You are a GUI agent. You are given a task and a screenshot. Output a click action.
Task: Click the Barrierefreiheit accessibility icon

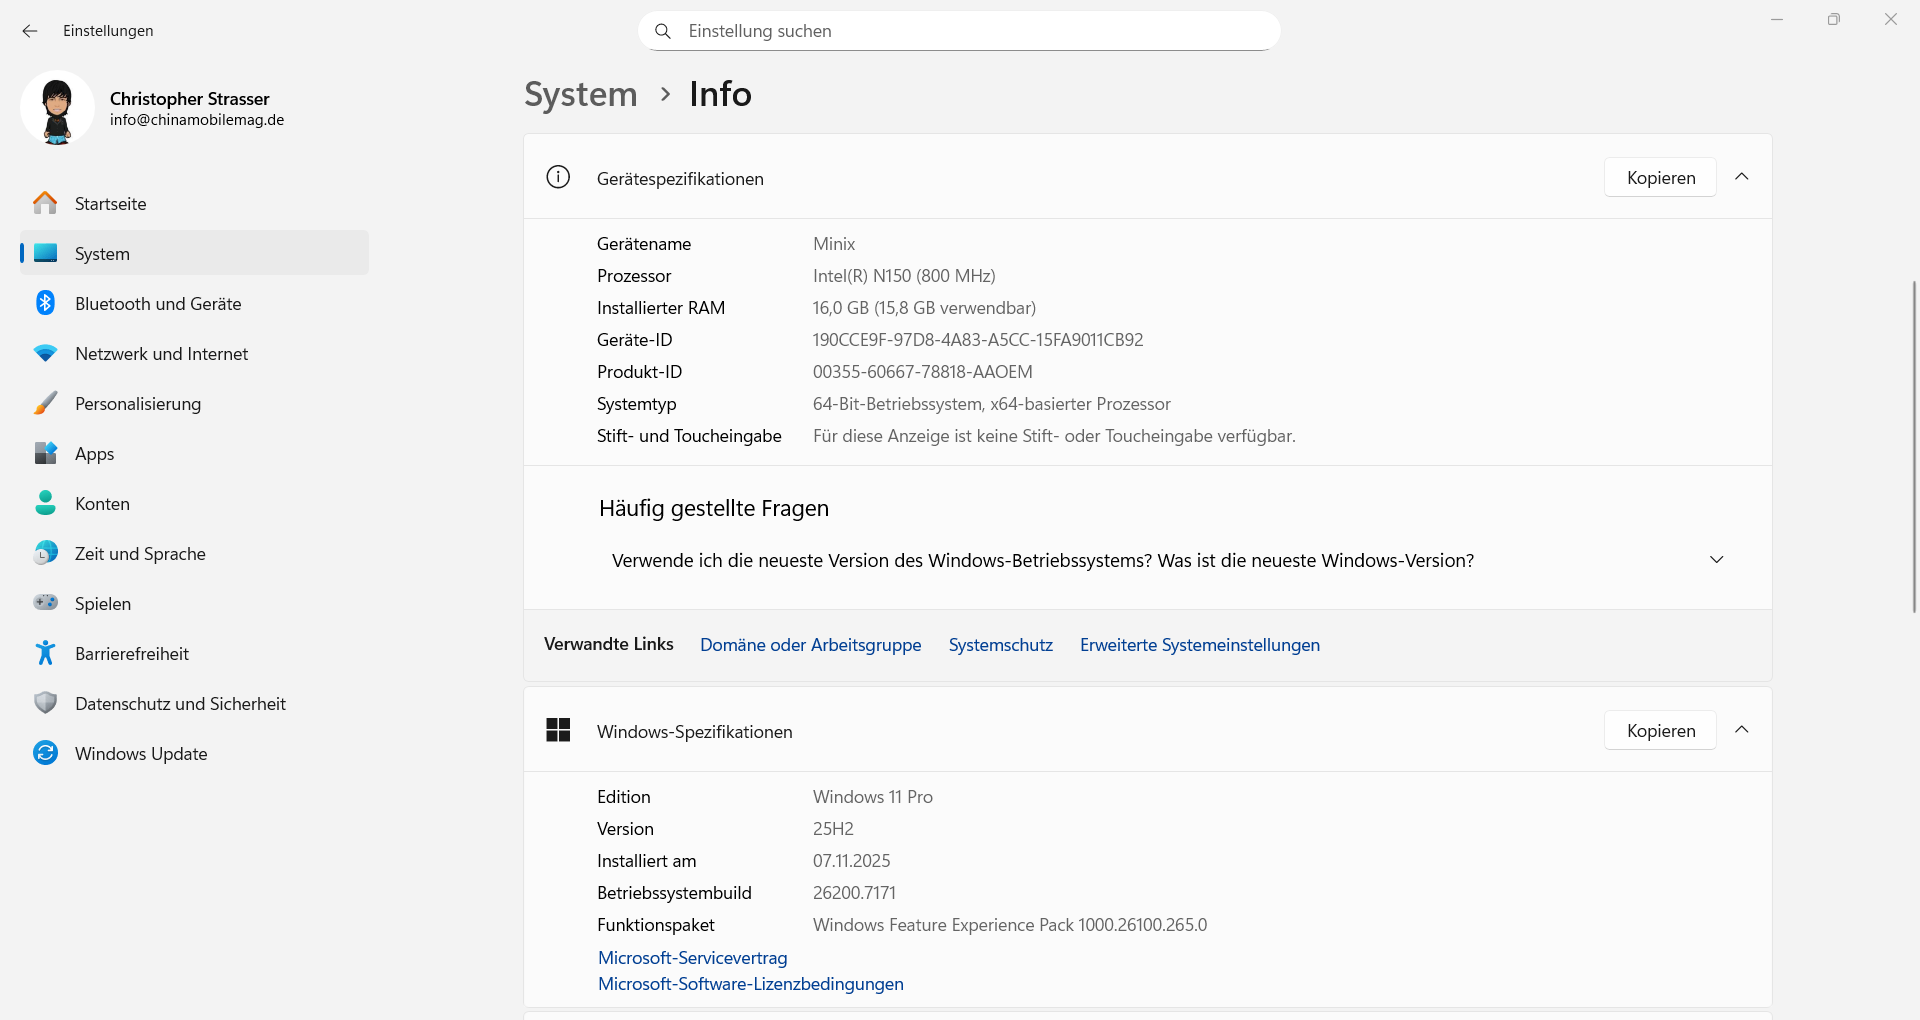[45, 653]
